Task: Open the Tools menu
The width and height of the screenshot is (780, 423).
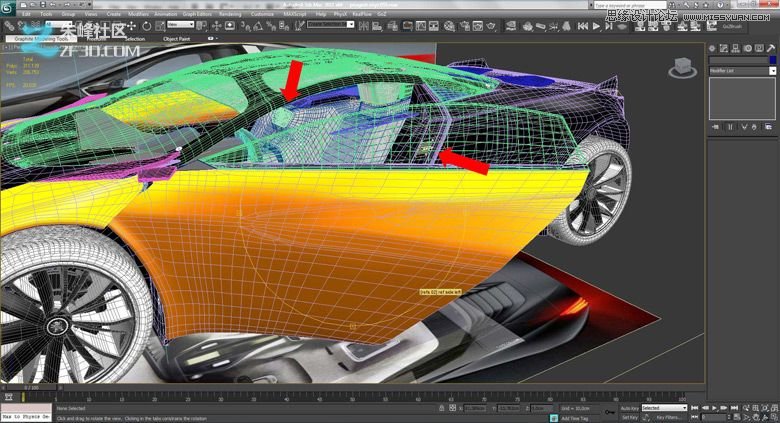Action: (x=46, y=14)
